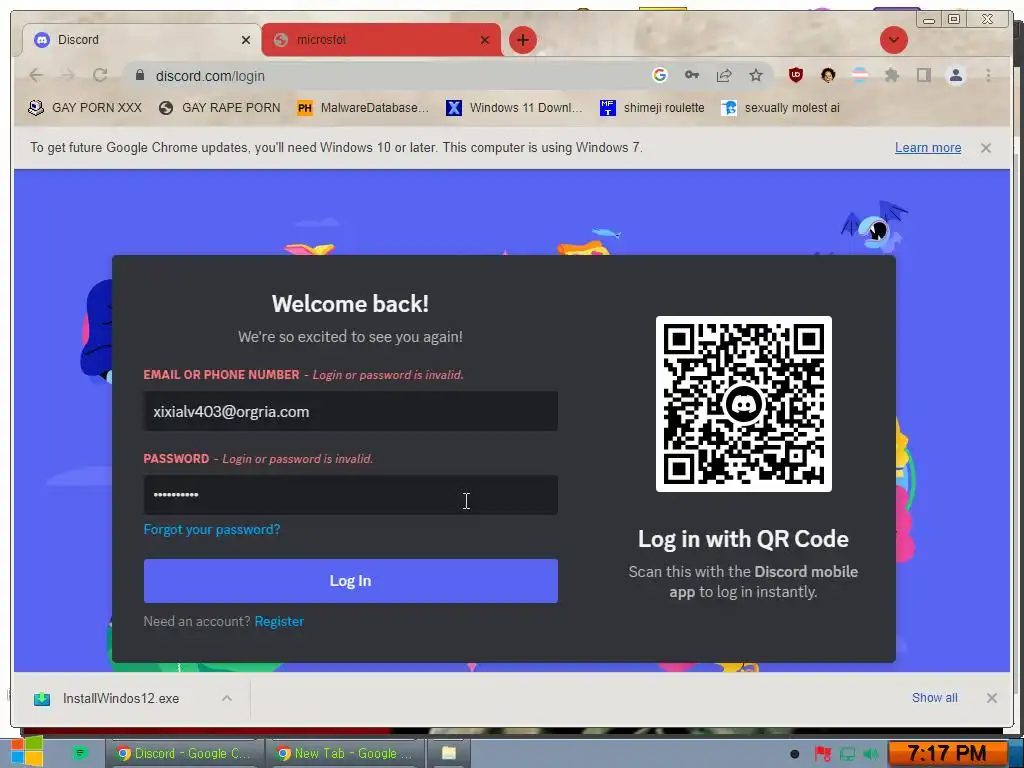1024x768 pixels.
Task: Click the InstallWindos12.exe download item
Action: (121, 699)
